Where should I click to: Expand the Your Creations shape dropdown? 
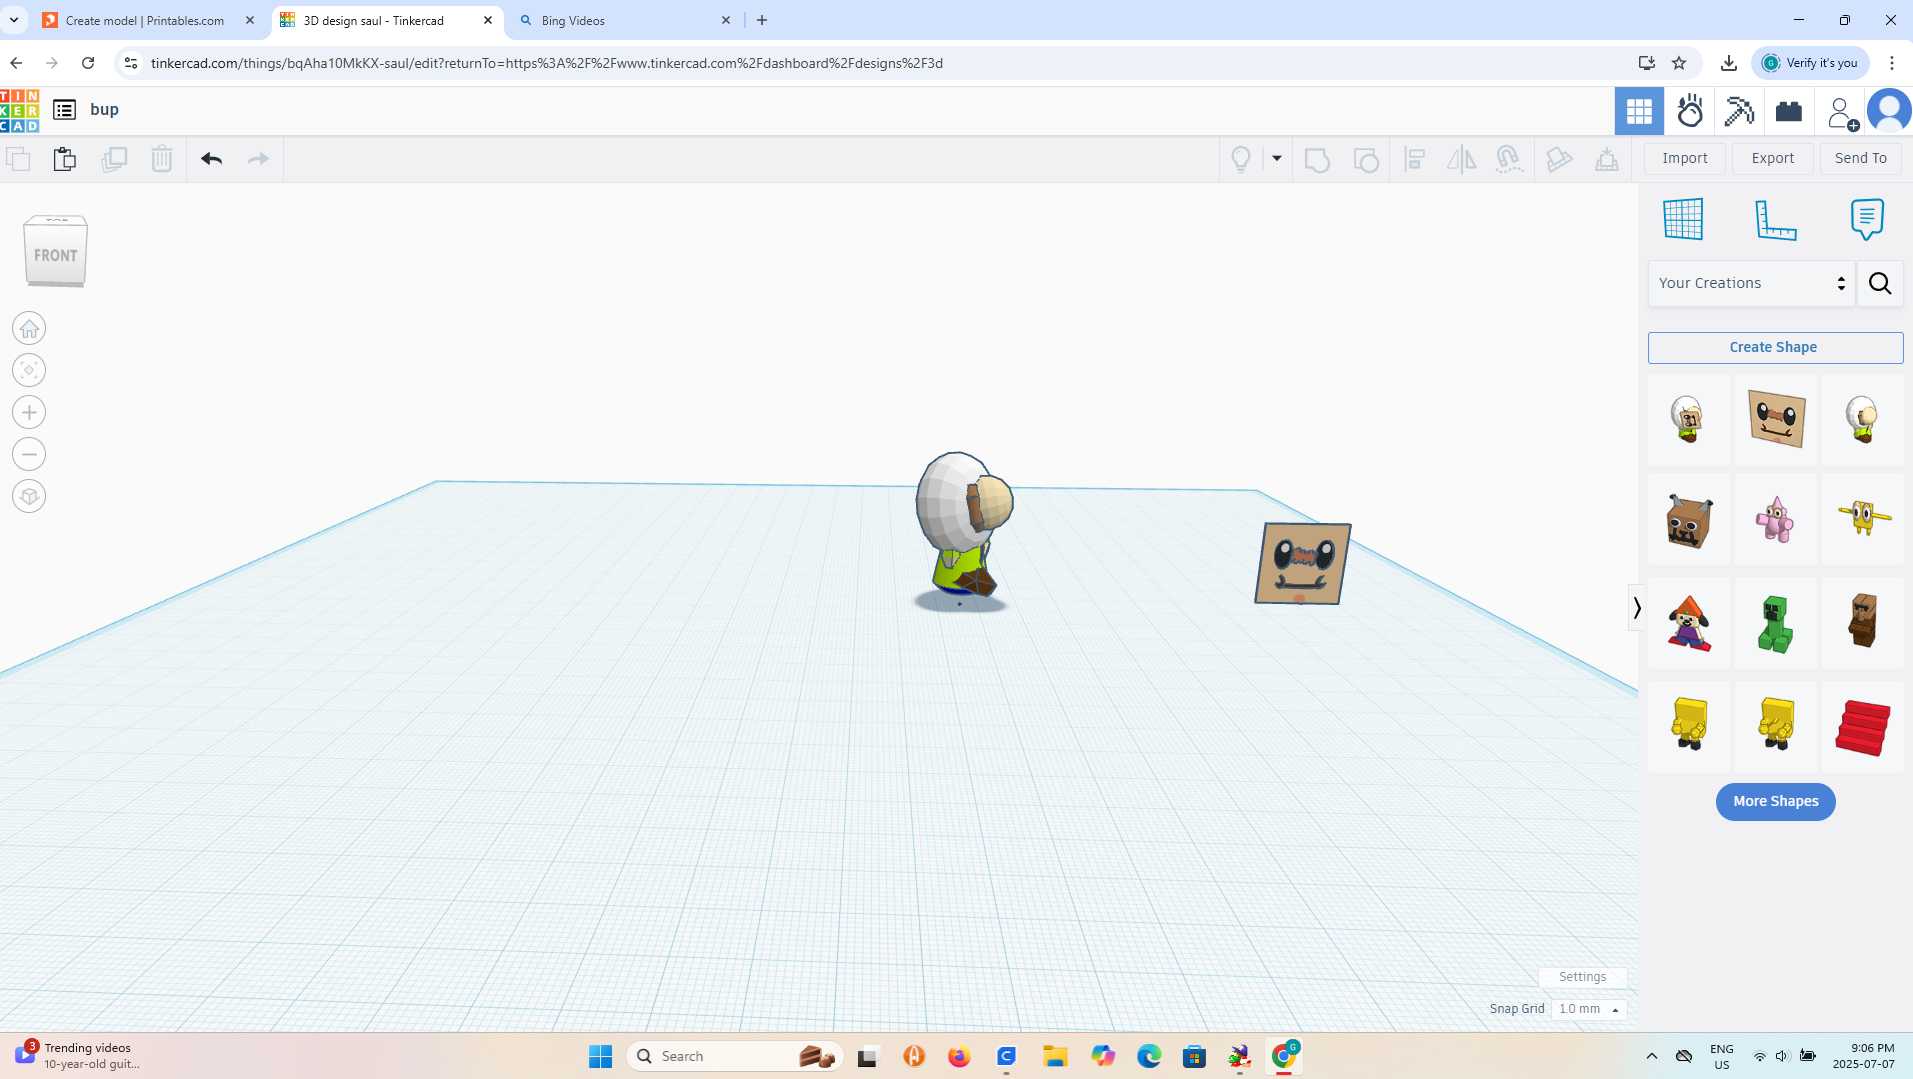(1751, 283)
